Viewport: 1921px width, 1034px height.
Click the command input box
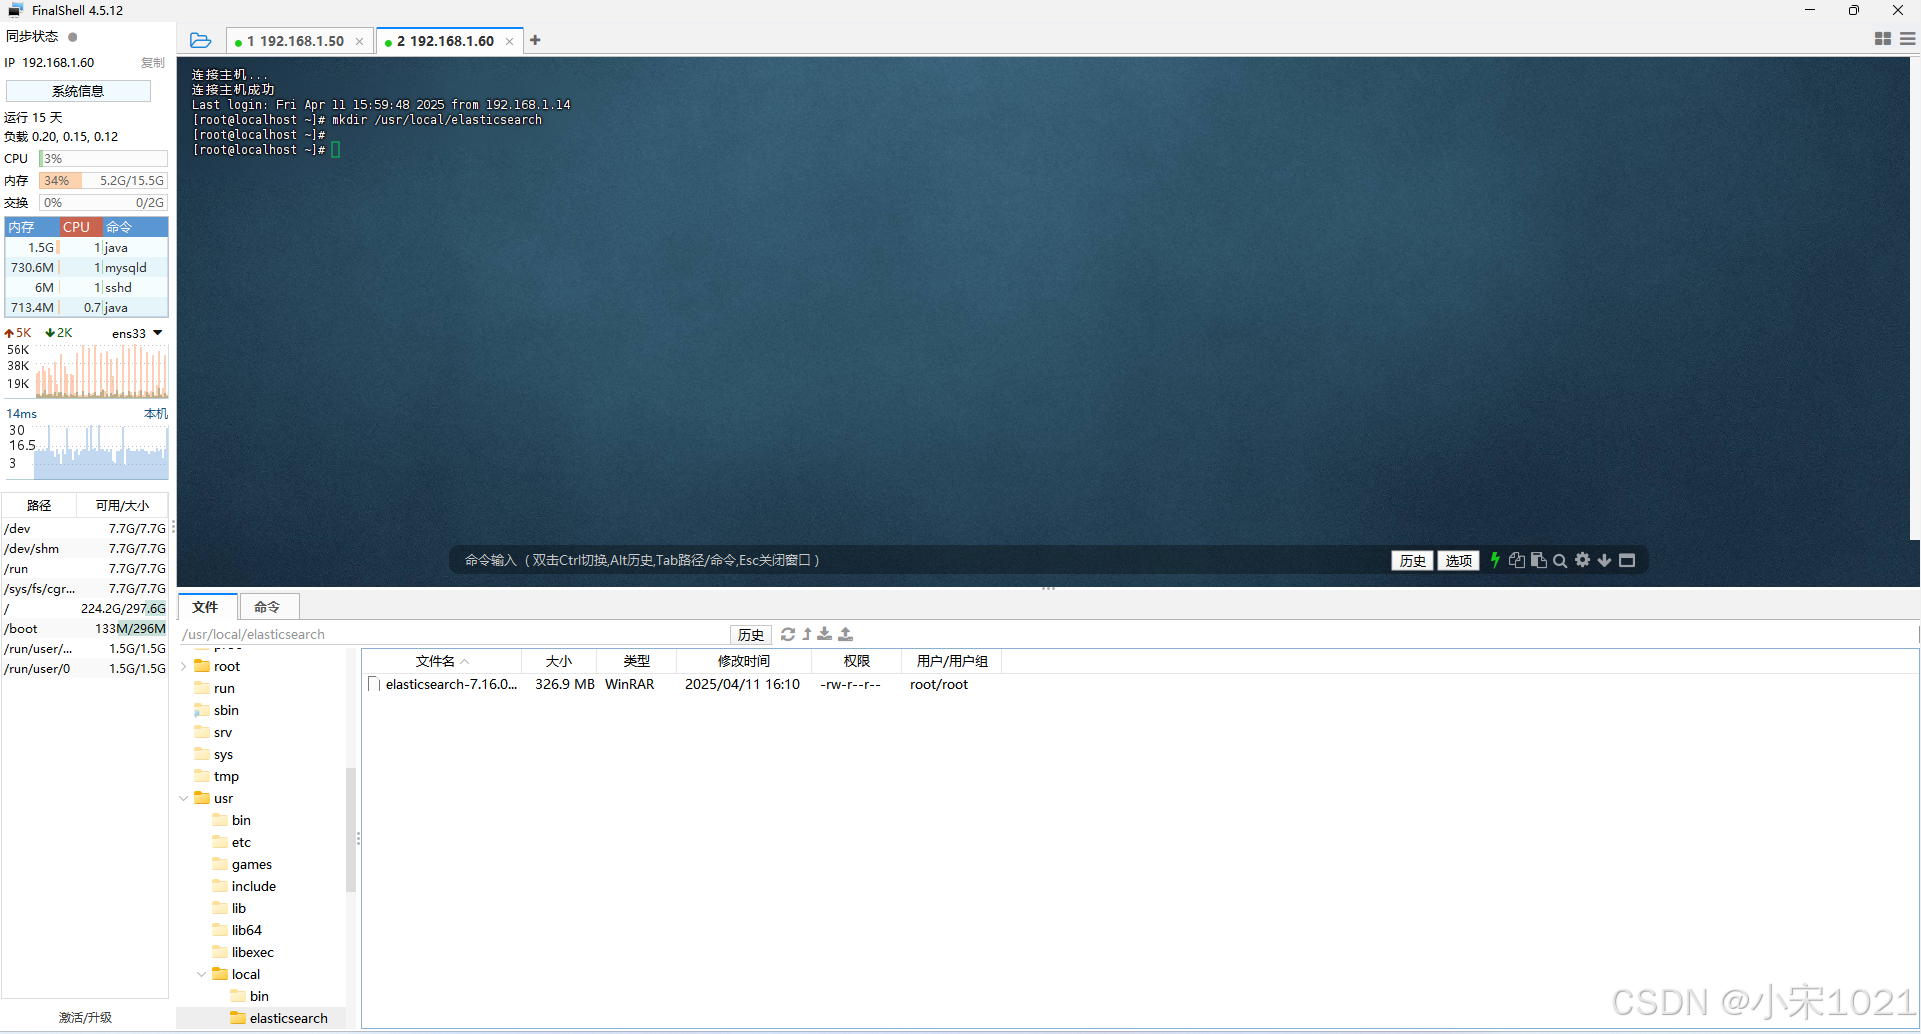click(x=920, y=560)
